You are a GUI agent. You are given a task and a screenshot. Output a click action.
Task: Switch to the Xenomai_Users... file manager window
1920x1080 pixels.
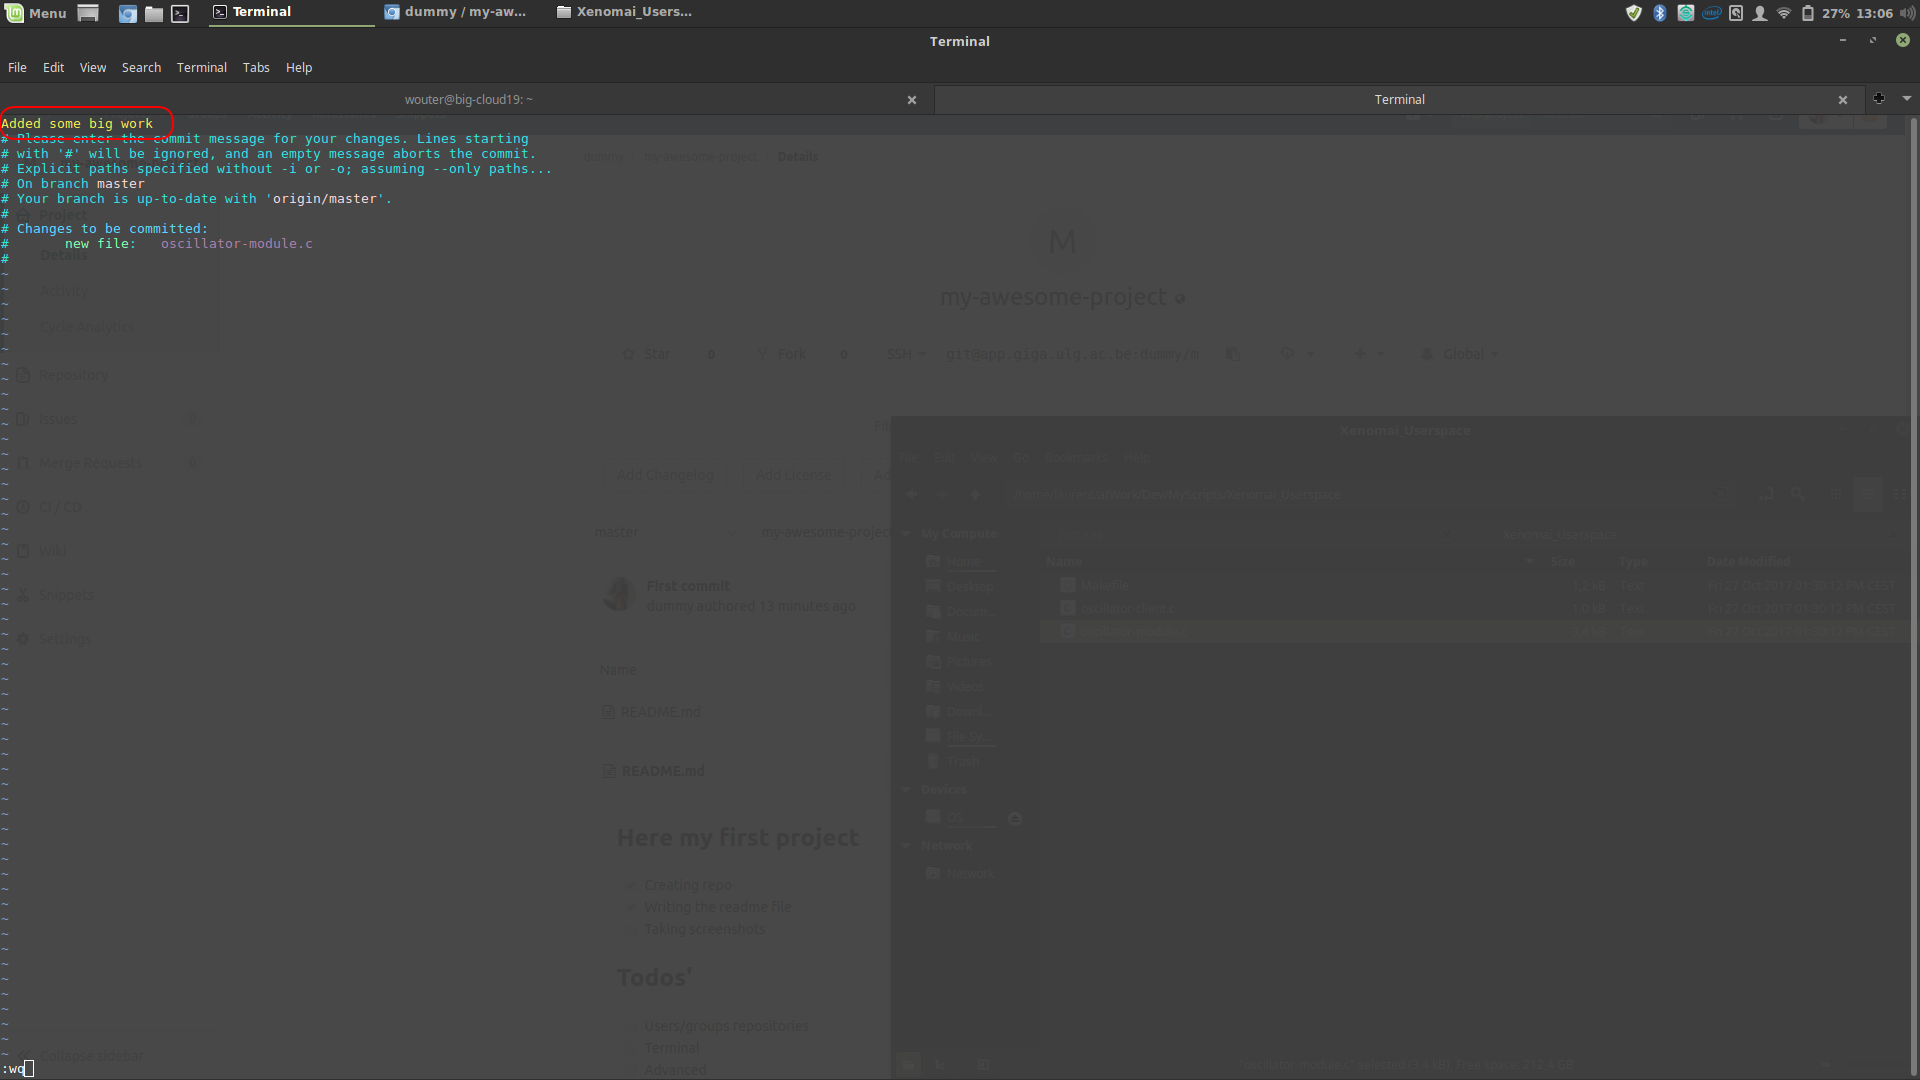tap(626, 12)
